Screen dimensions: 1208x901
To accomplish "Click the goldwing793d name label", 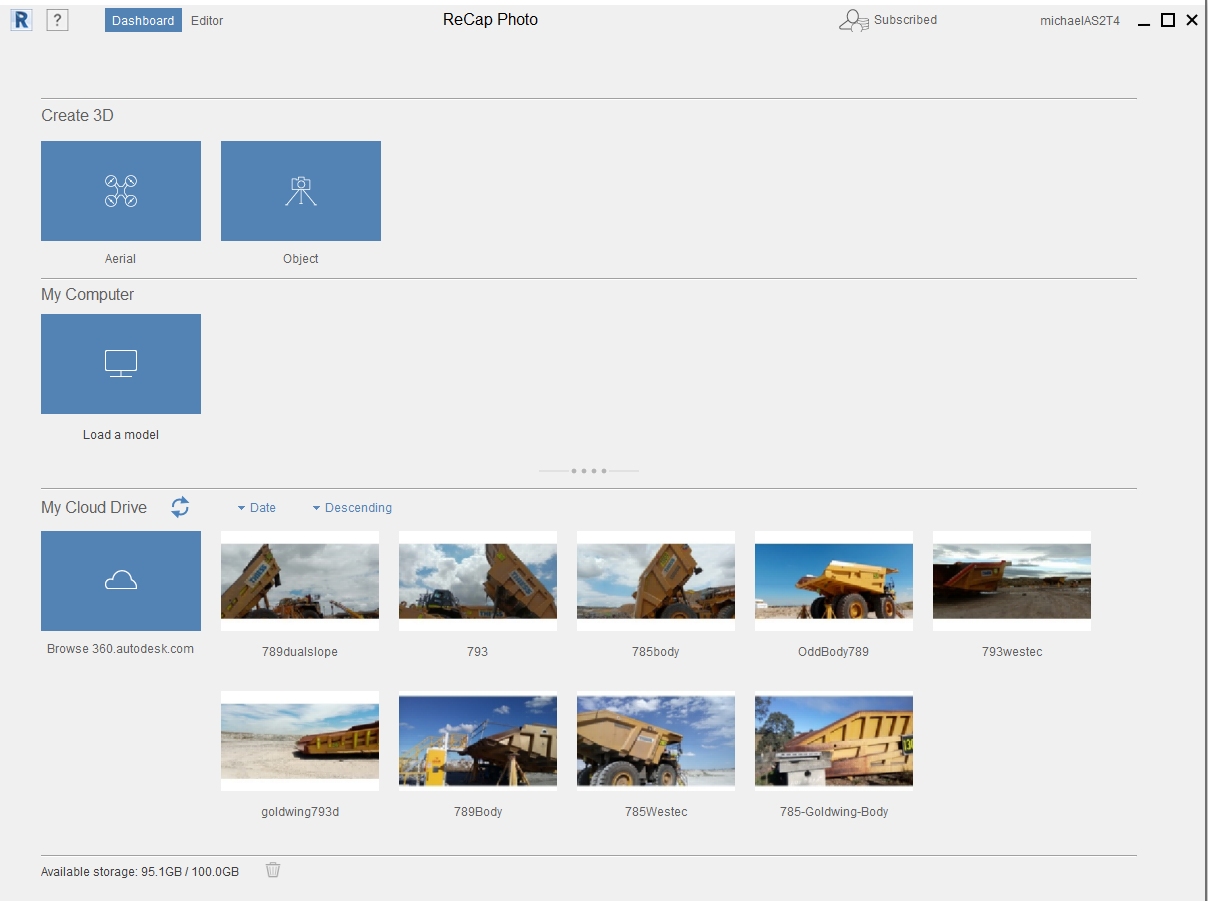I will click(x=300, y=812).
